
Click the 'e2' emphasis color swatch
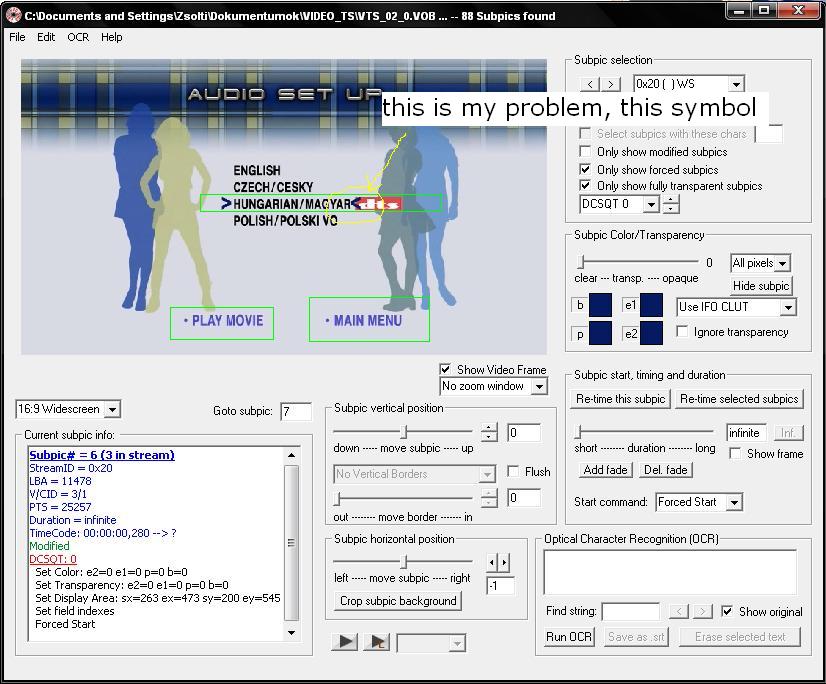651,333
